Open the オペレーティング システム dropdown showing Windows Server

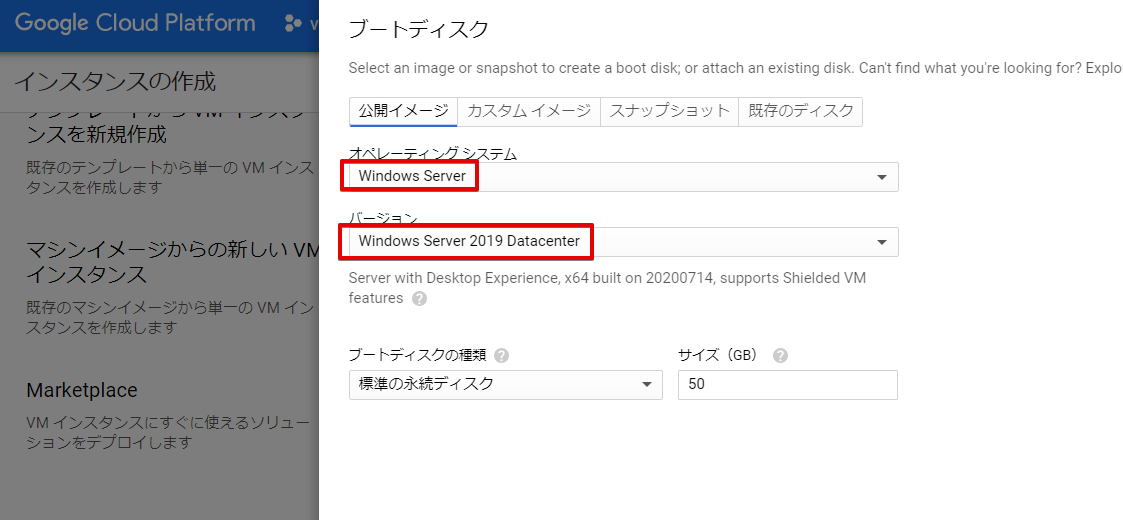pos(623,176)
